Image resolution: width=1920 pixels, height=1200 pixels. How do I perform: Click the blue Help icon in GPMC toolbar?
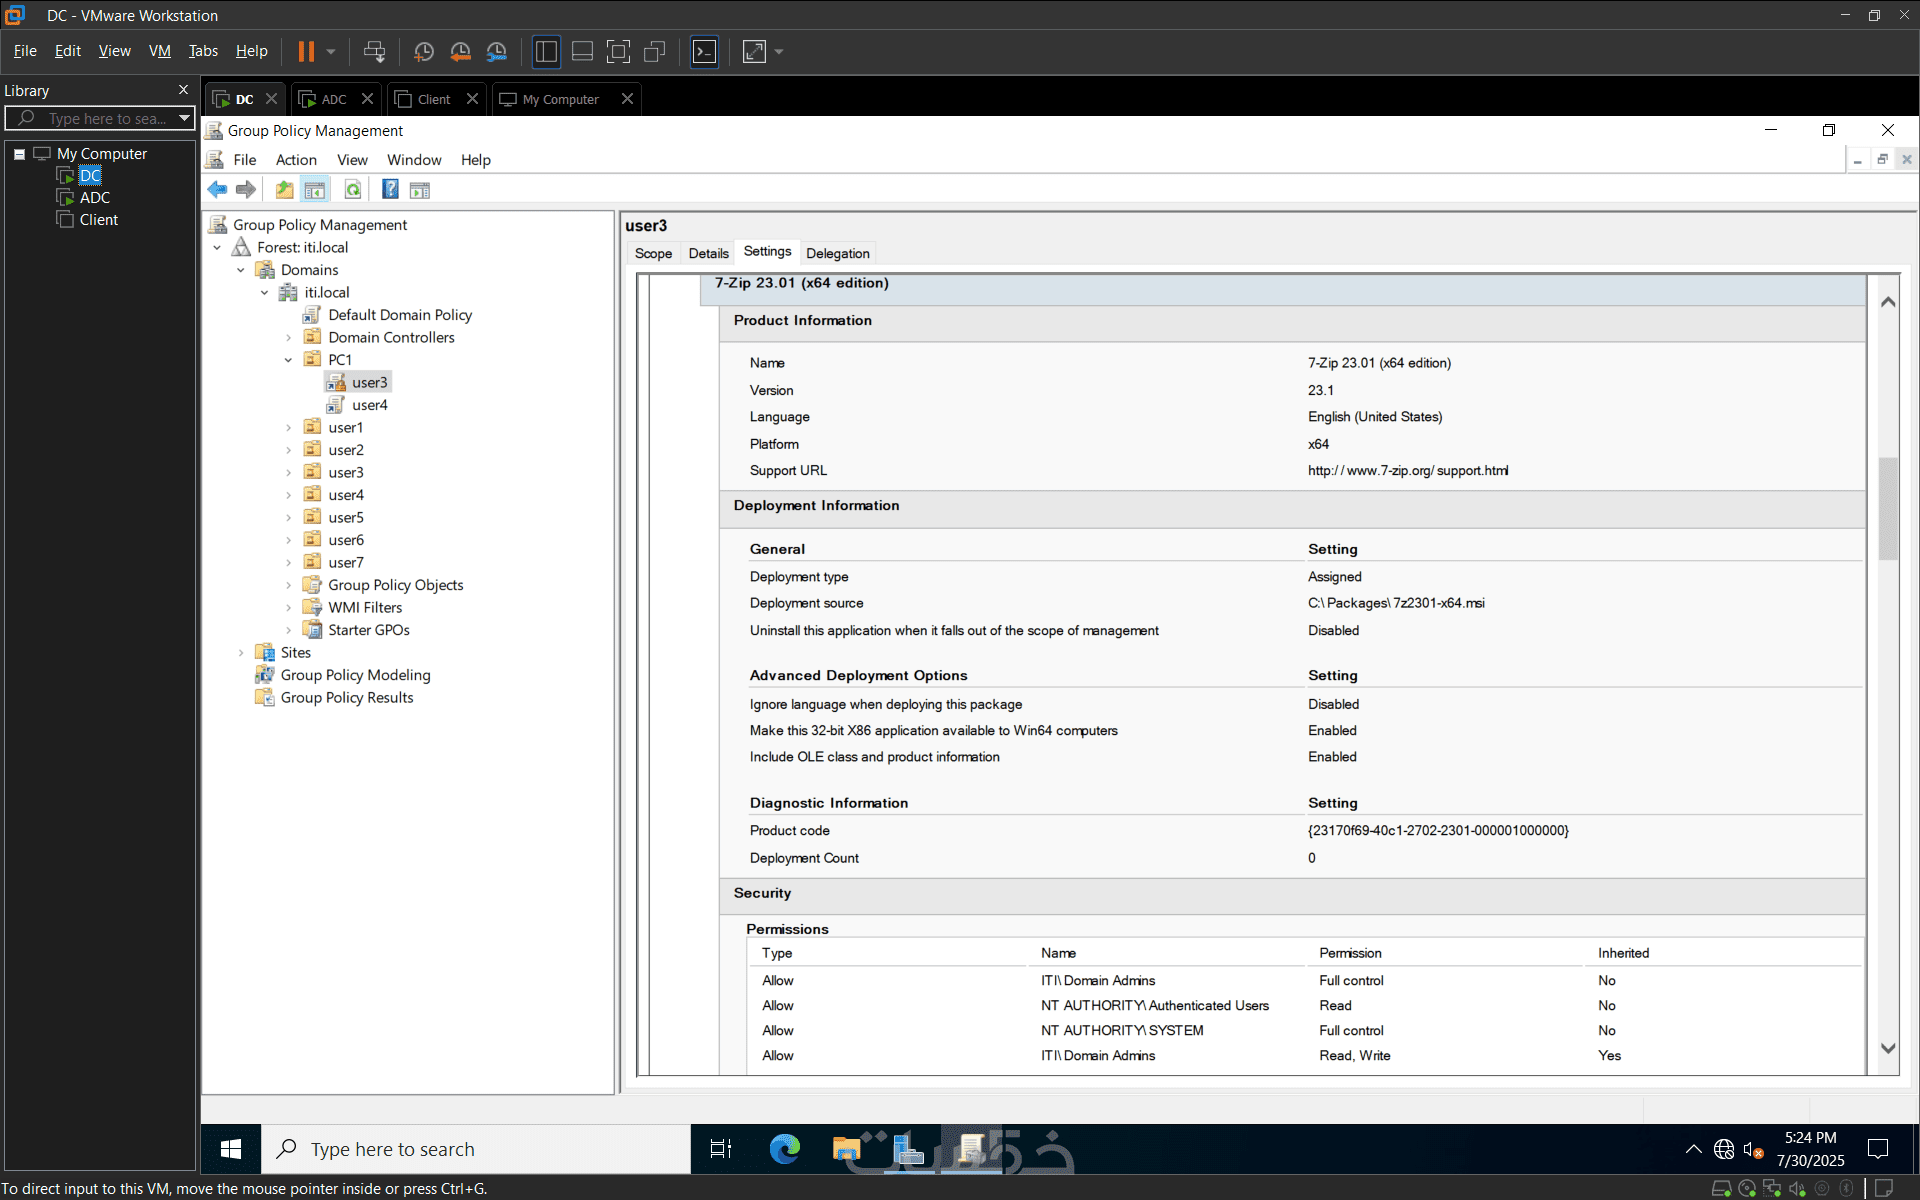click(x=390, y=190)
